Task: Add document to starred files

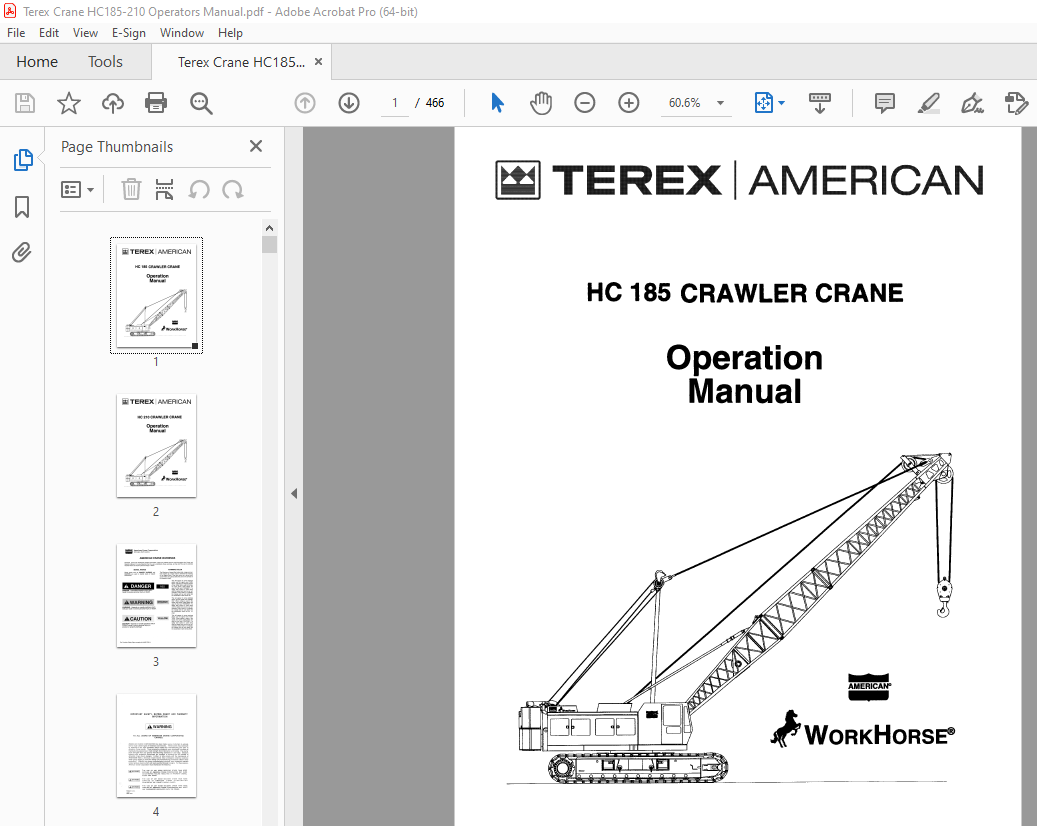Action: [69, 103]
